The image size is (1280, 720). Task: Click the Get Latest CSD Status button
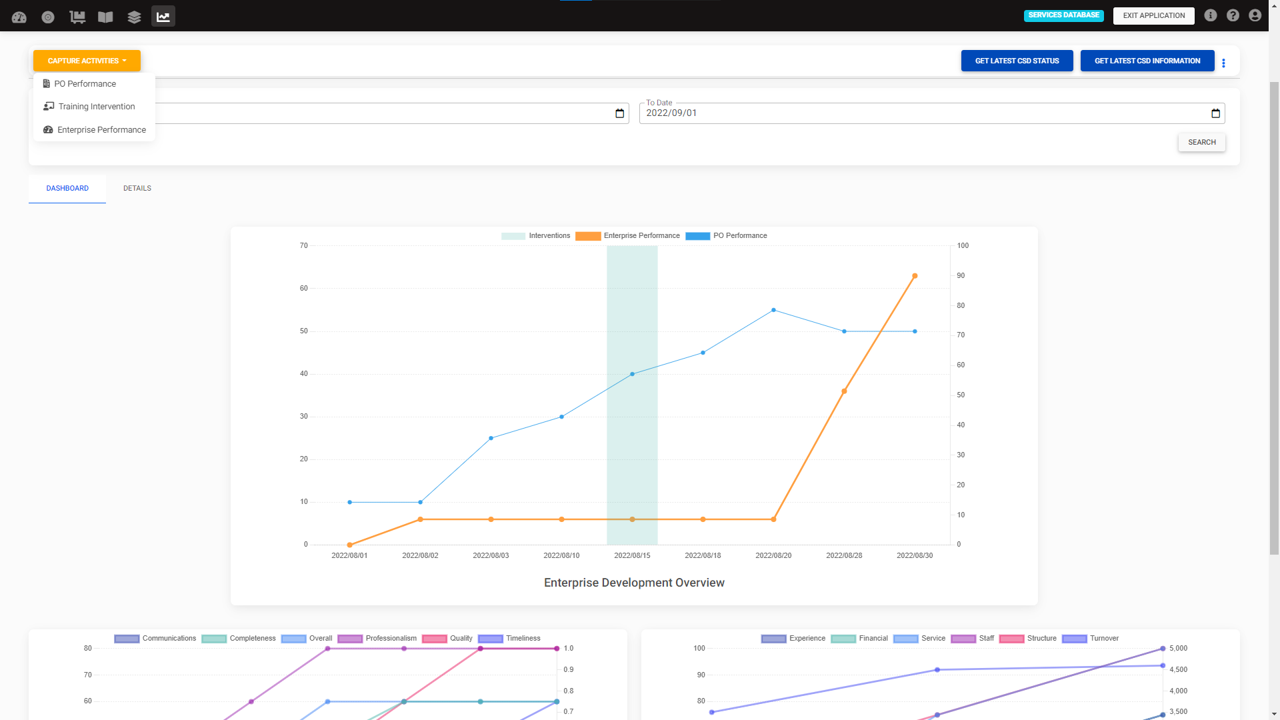pyautogui.click(x=1016, y=61)
